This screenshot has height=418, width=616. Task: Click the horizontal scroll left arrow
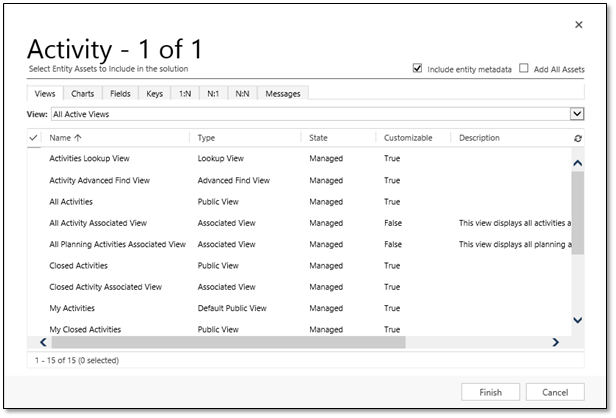click(43, 342)
